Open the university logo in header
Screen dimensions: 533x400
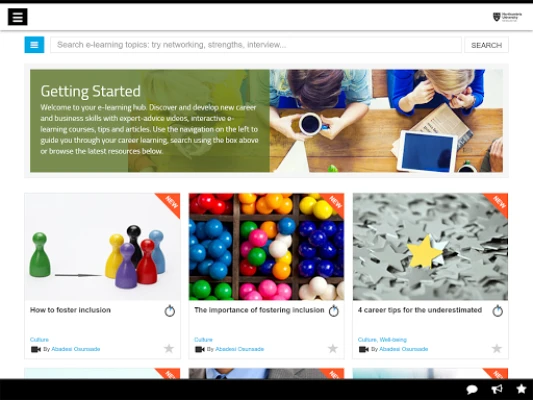pos(507,17)
